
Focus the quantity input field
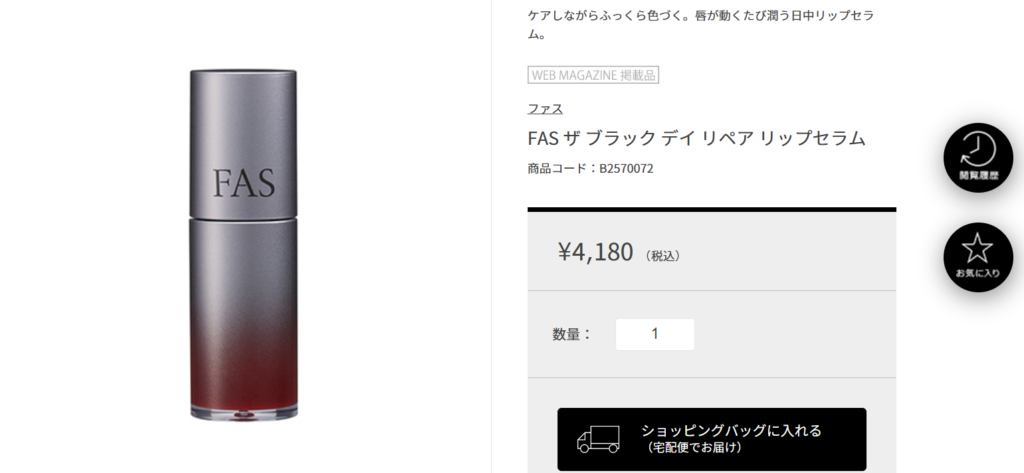click(655, 334)
